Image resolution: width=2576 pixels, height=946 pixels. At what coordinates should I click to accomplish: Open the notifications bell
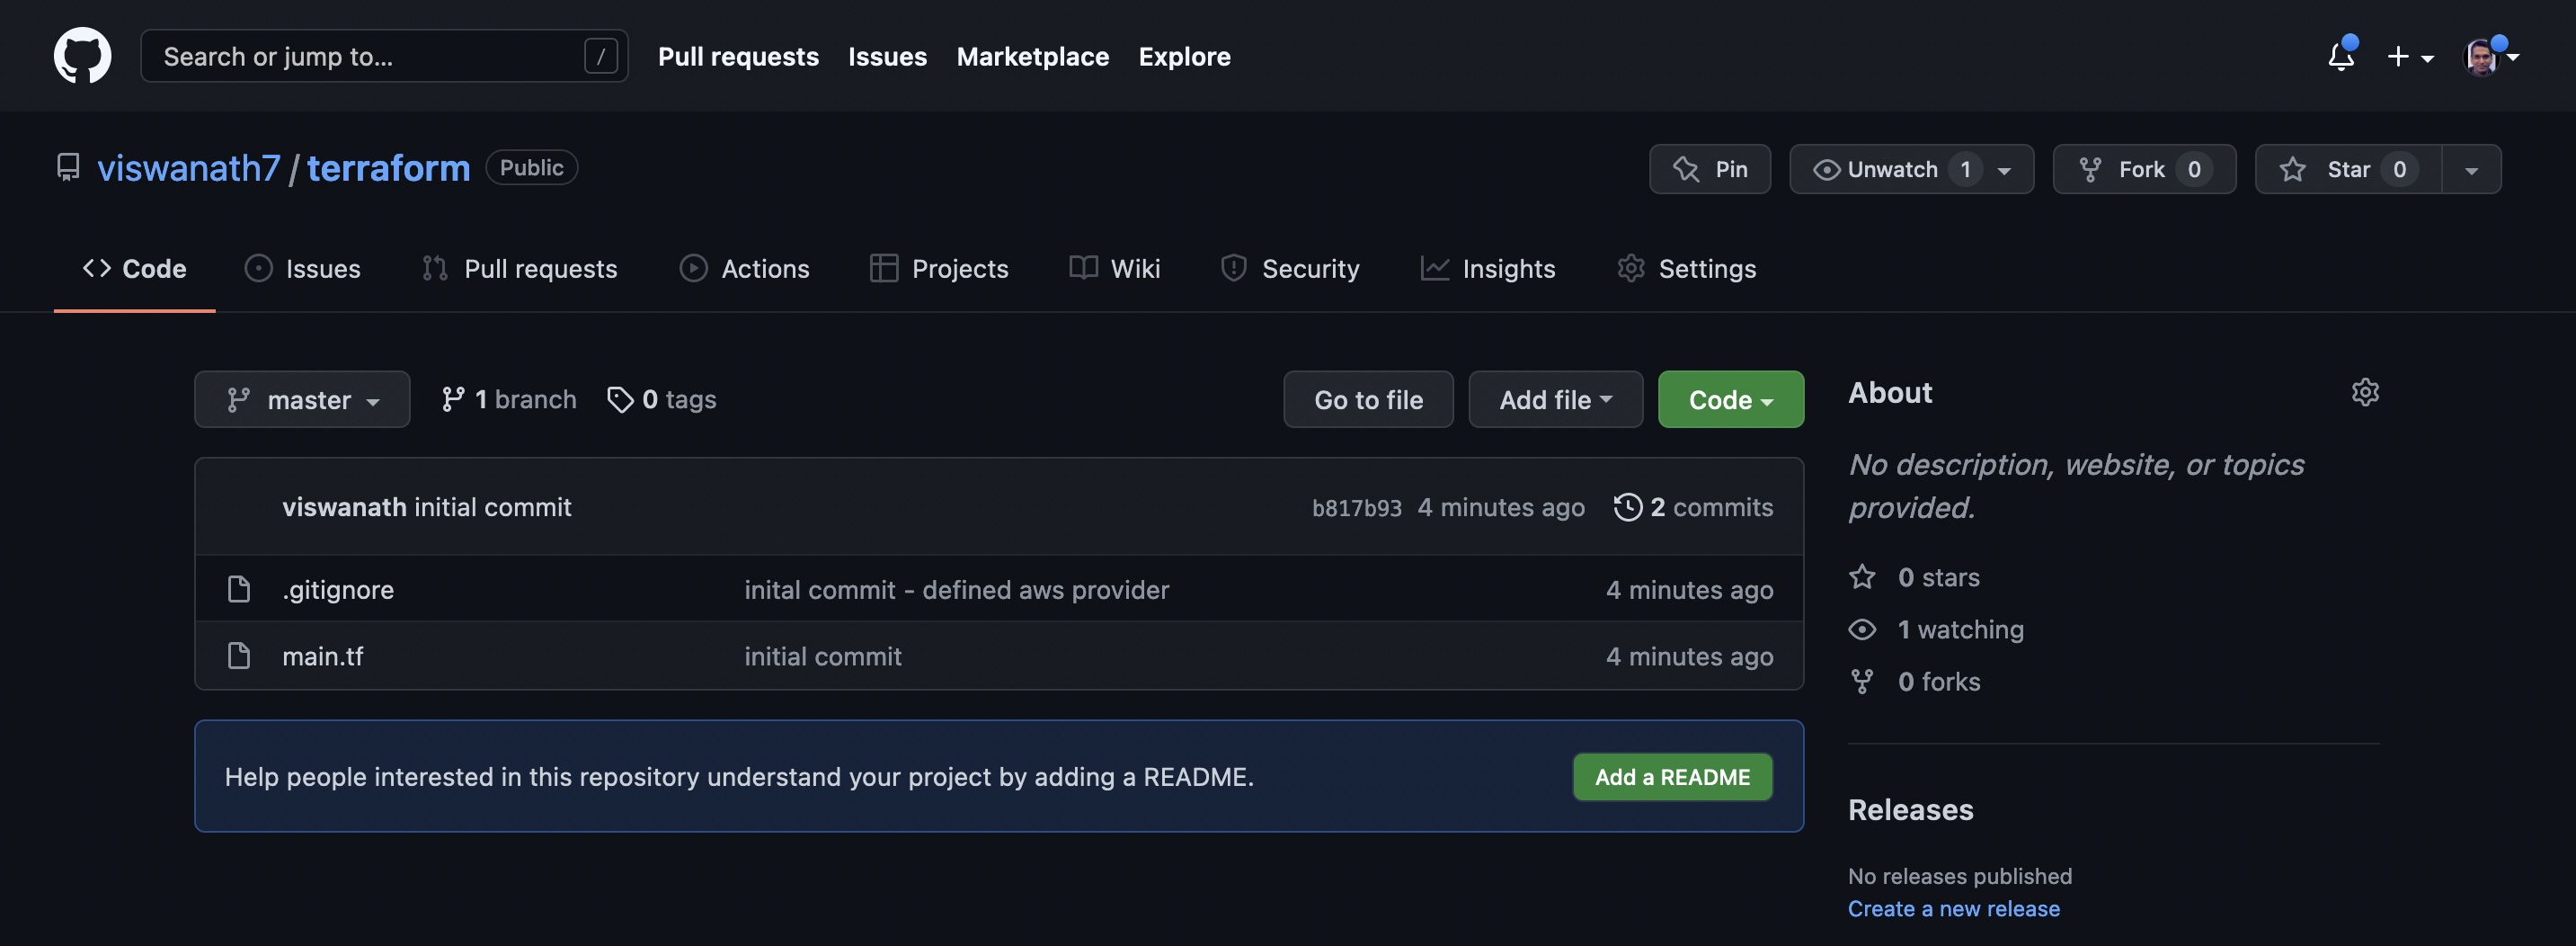tap(2341, 56)
